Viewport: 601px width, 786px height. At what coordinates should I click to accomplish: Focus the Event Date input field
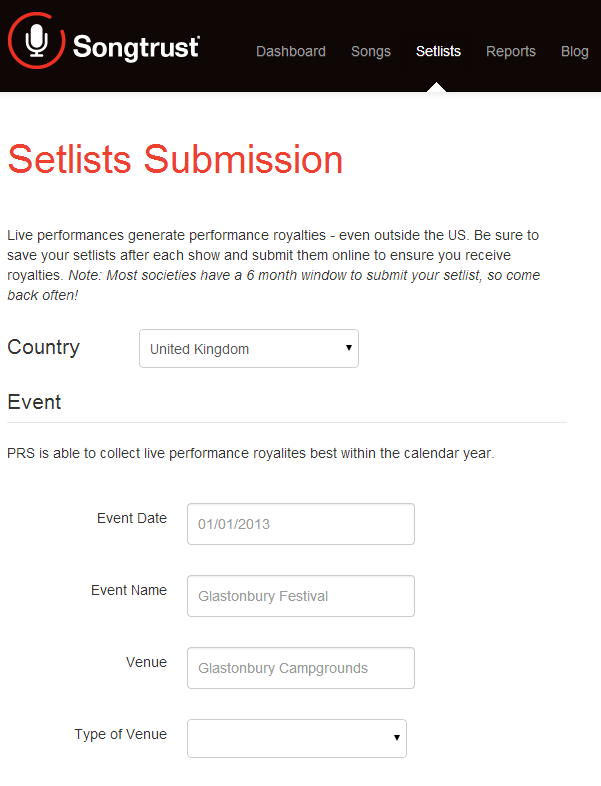(301, 524)
